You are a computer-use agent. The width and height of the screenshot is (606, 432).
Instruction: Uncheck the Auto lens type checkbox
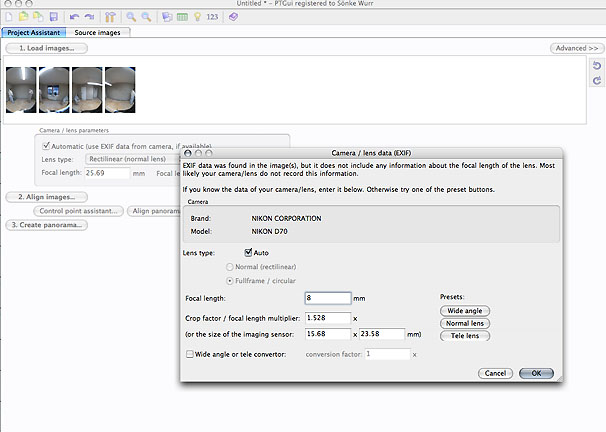click(x=249, y=252)
